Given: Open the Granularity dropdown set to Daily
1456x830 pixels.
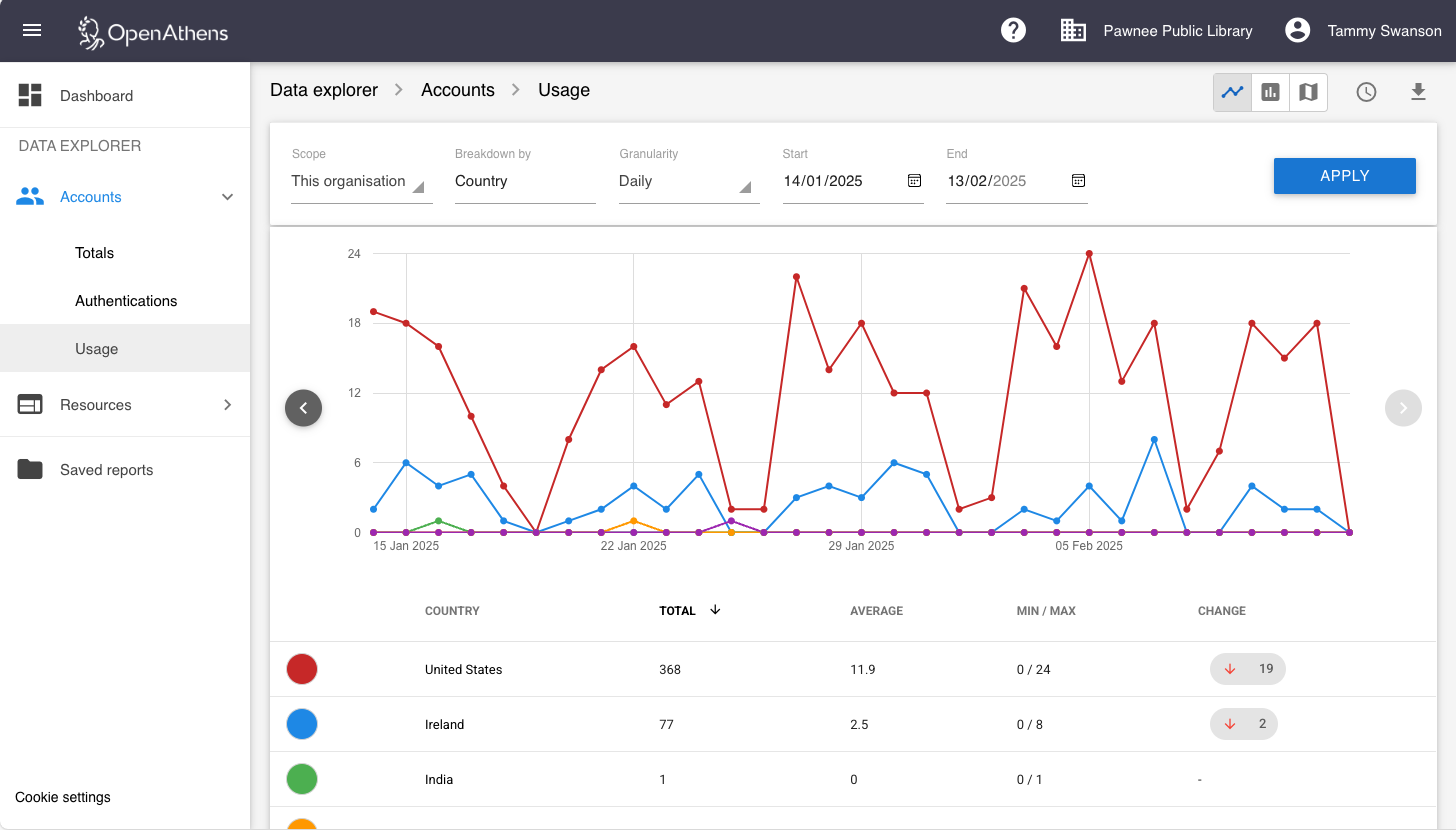Looking at the screenshot, I should [688, 181].
